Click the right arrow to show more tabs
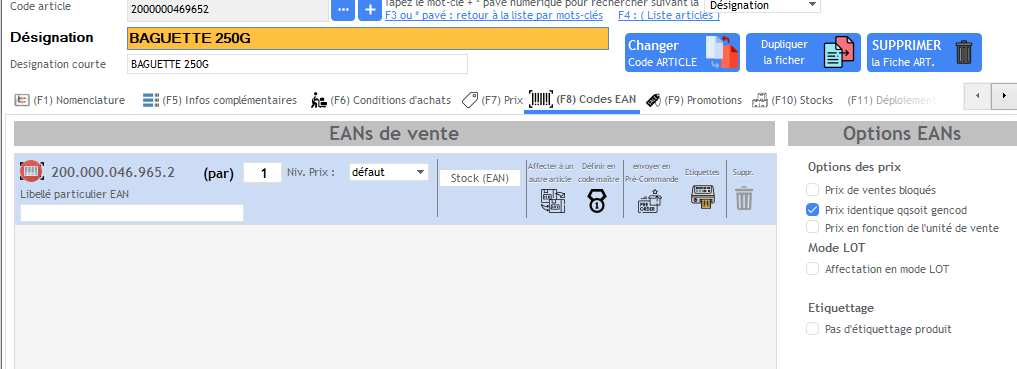 coord(1004,96)
